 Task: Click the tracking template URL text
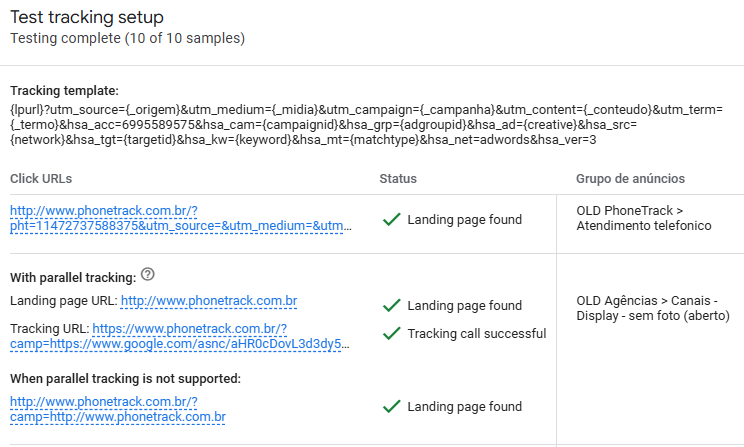pyautogui.click(x=366, y=125)
